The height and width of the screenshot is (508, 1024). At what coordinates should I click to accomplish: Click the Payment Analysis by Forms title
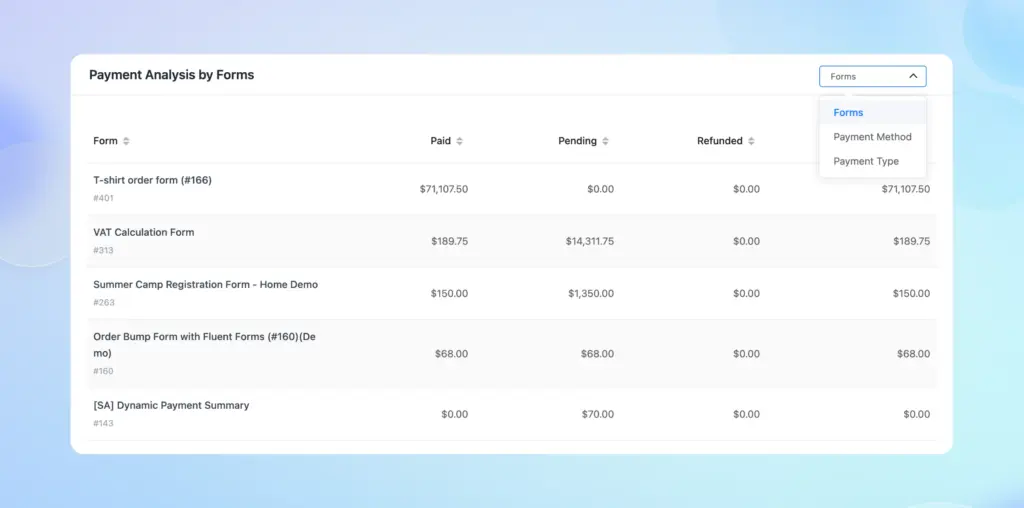coord(172,75)
